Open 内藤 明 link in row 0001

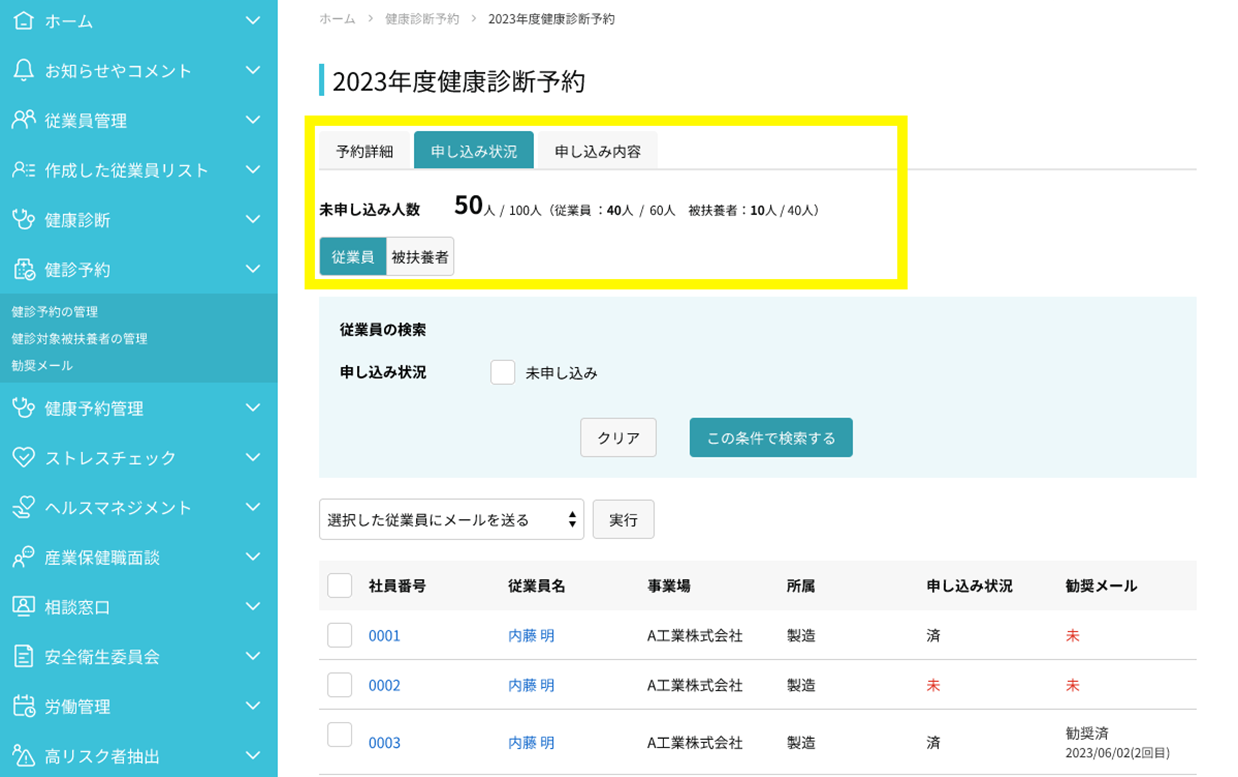point(531,636)
